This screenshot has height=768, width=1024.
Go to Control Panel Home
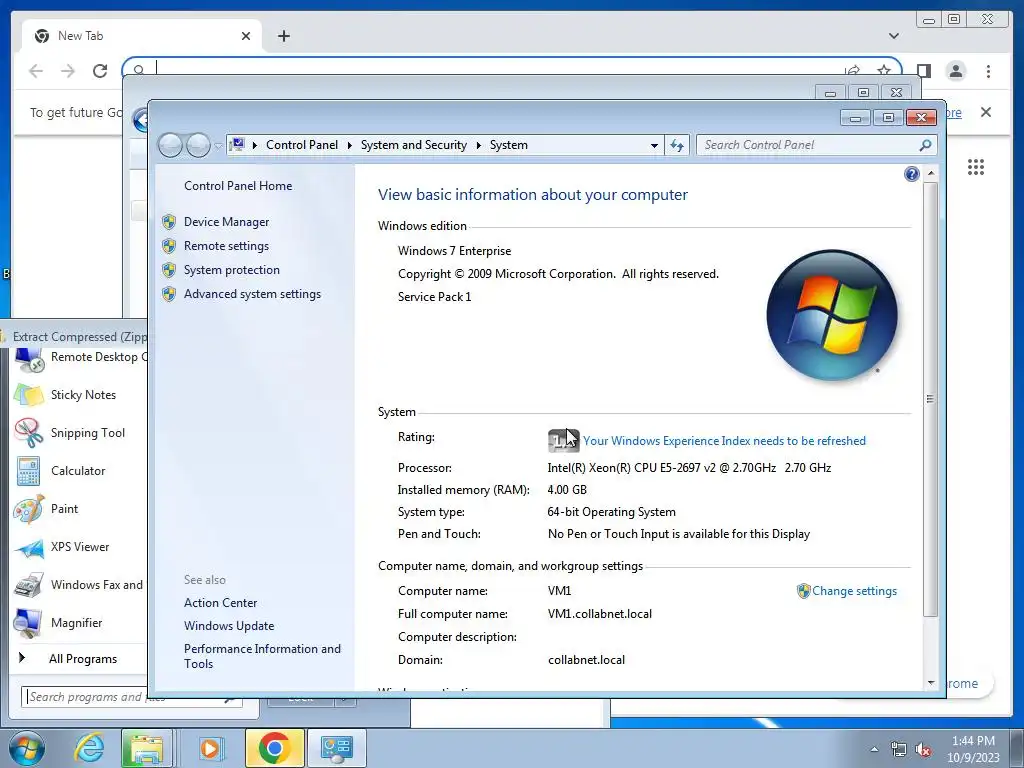[x=238, y=186]
